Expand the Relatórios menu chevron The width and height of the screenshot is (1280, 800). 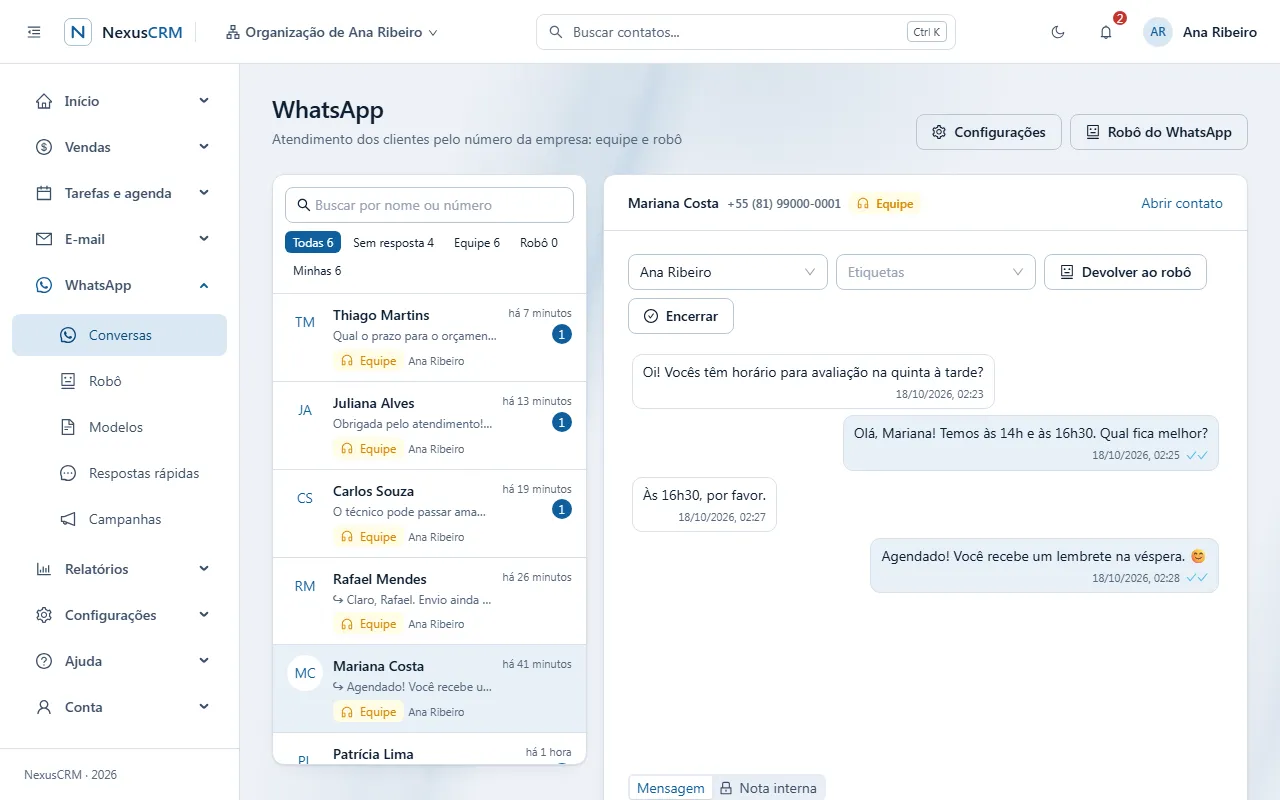(204, 569)
